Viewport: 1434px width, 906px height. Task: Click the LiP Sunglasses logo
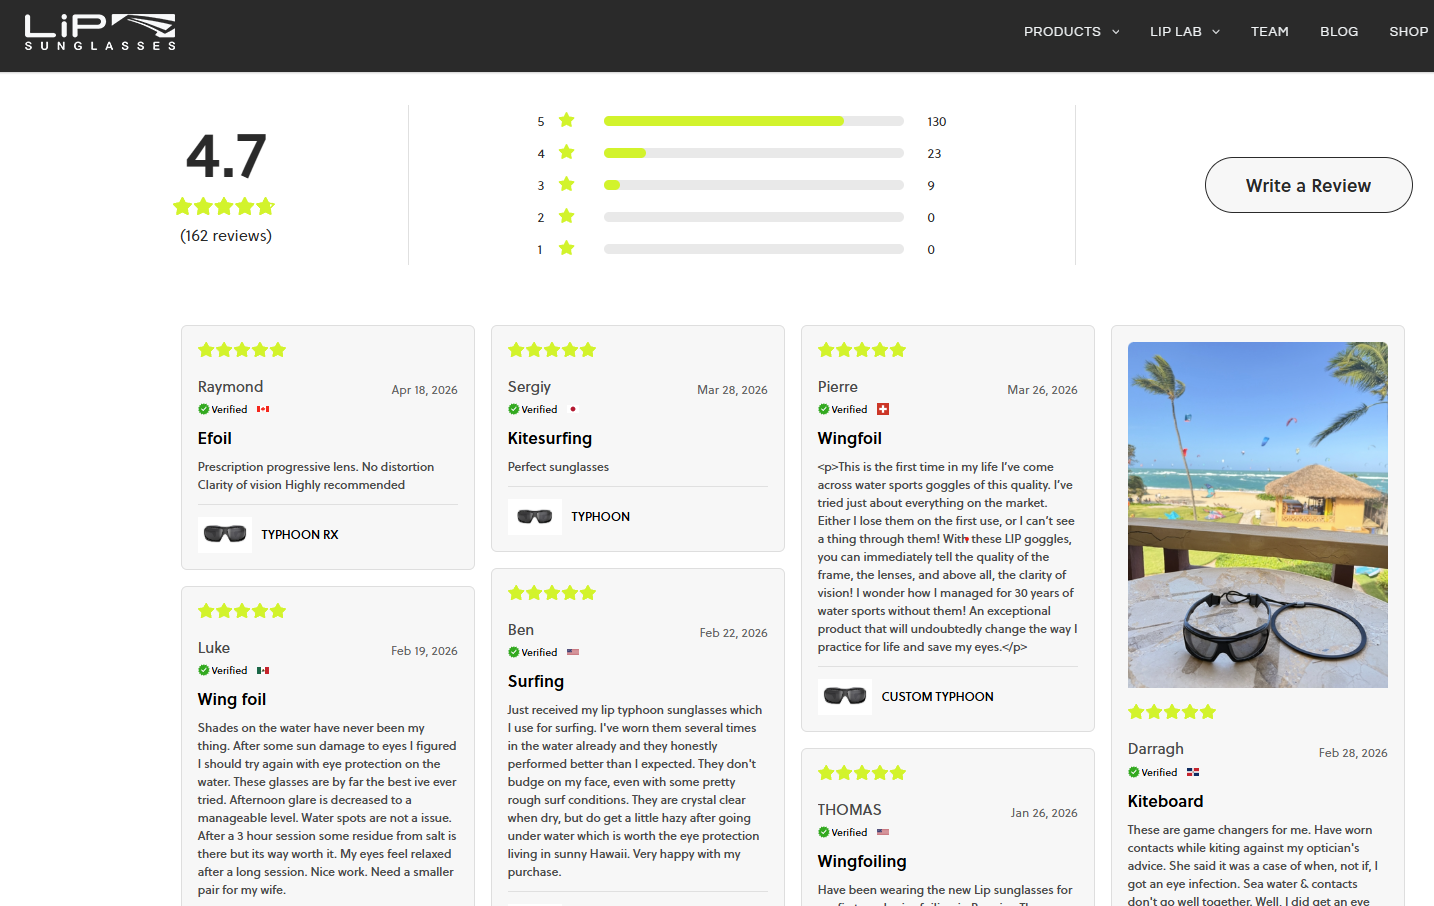point(100,32)
